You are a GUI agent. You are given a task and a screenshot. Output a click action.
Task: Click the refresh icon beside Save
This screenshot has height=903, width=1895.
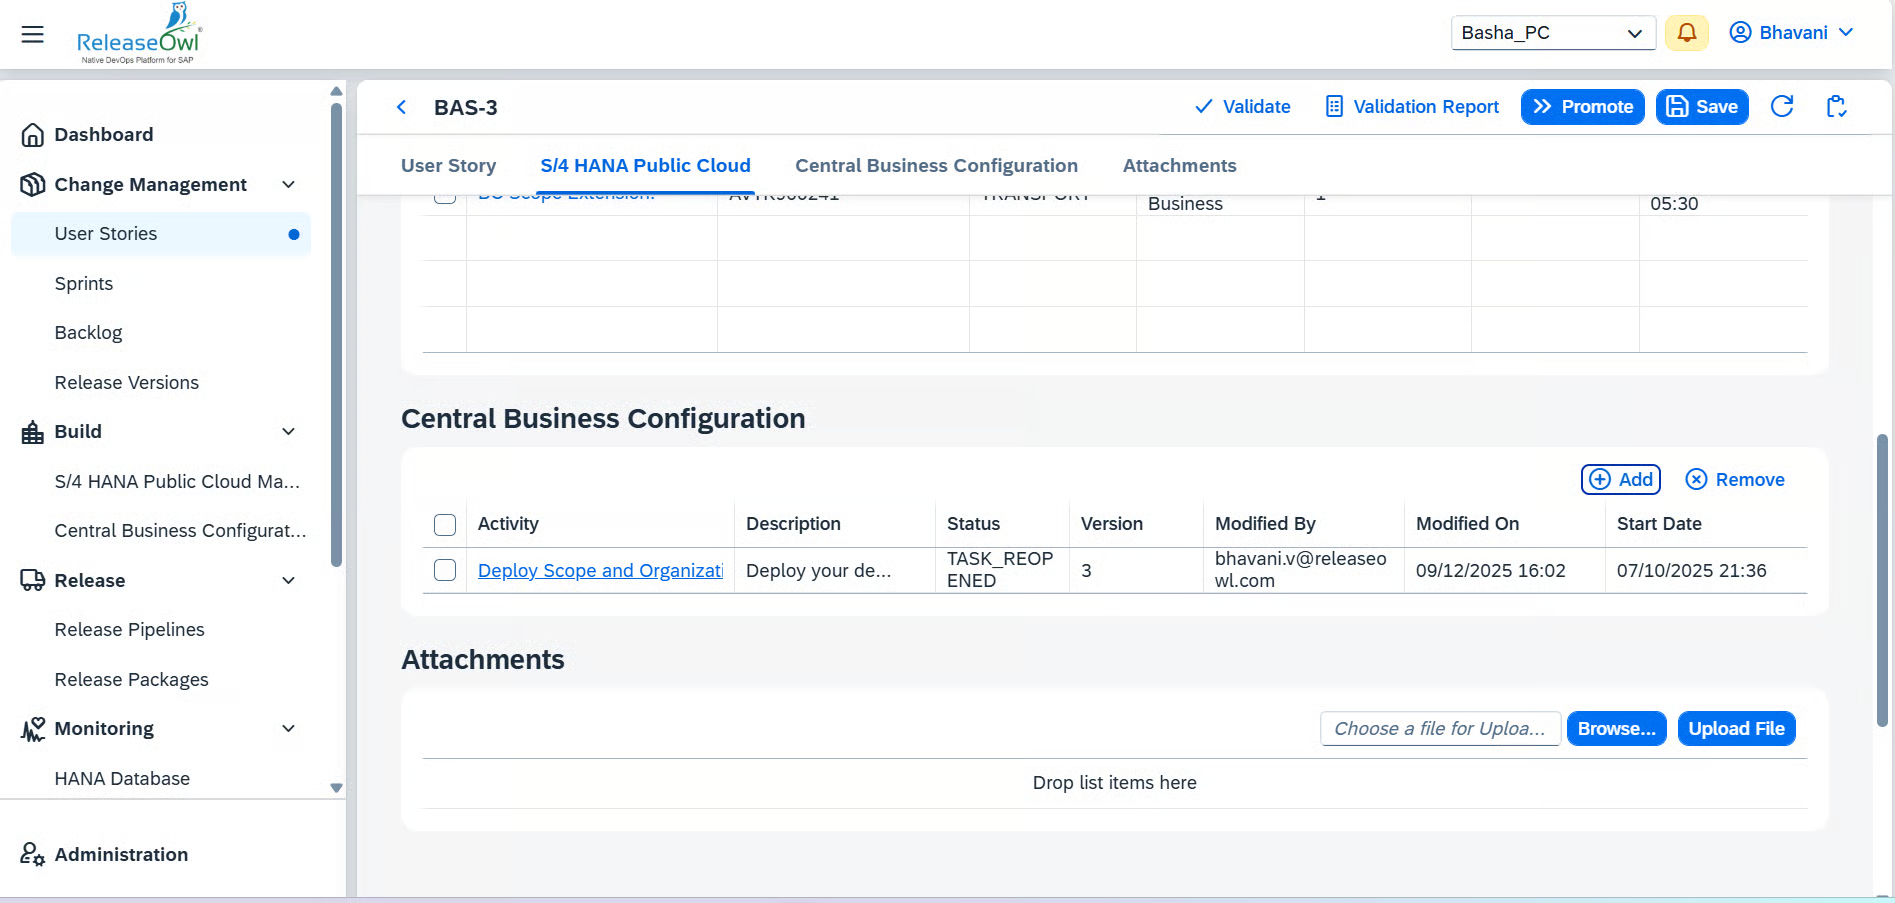[x=1781, y=107]
